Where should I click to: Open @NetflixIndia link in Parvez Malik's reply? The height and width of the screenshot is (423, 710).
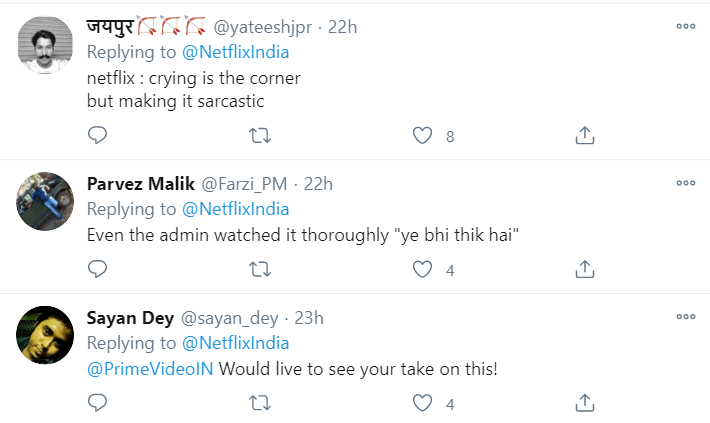tap(235, 209)
